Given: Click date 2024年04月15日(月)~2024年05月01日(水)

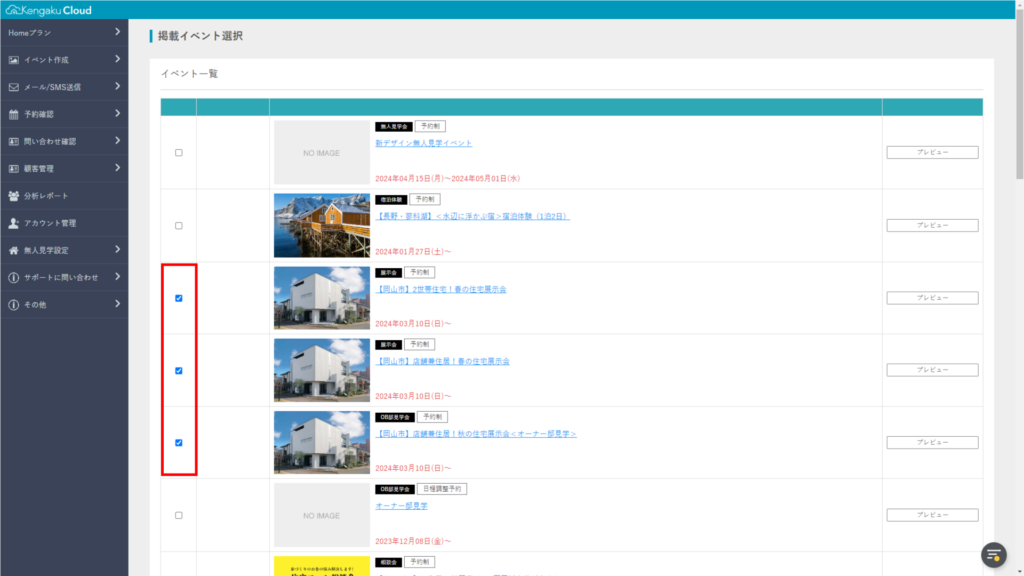Looking at the screenshot, I should [447, 178].
